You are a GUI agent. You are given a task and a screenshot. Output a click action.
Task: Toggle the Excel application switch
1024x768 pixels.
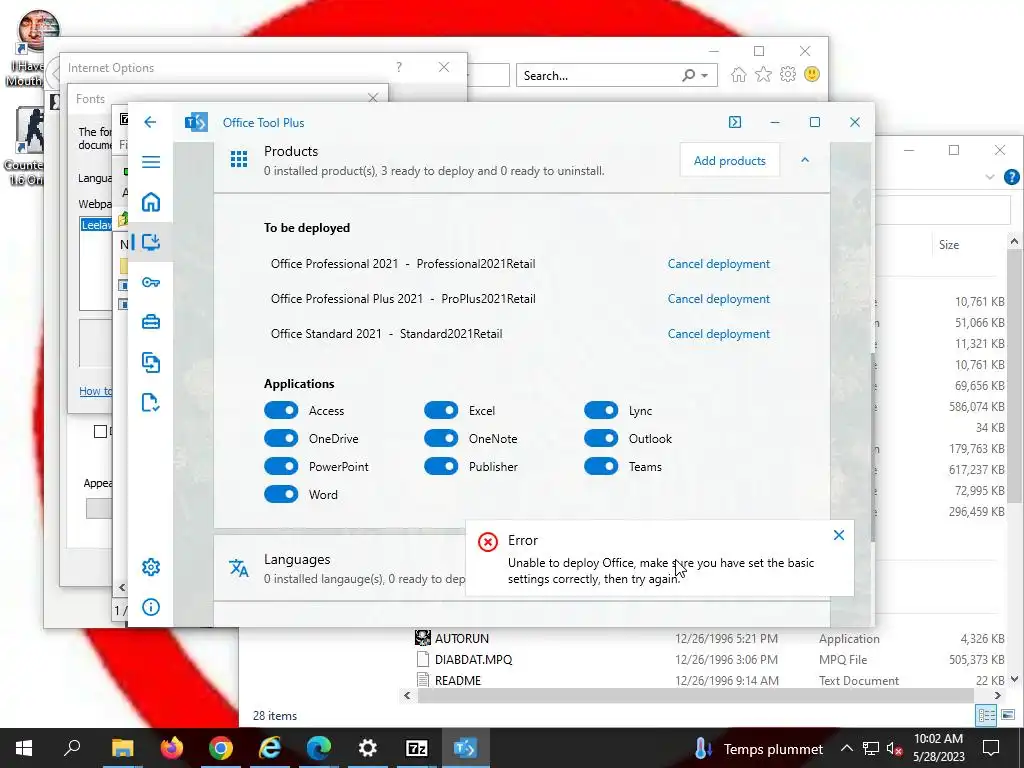pyautogui.click(x=441, y=410)
